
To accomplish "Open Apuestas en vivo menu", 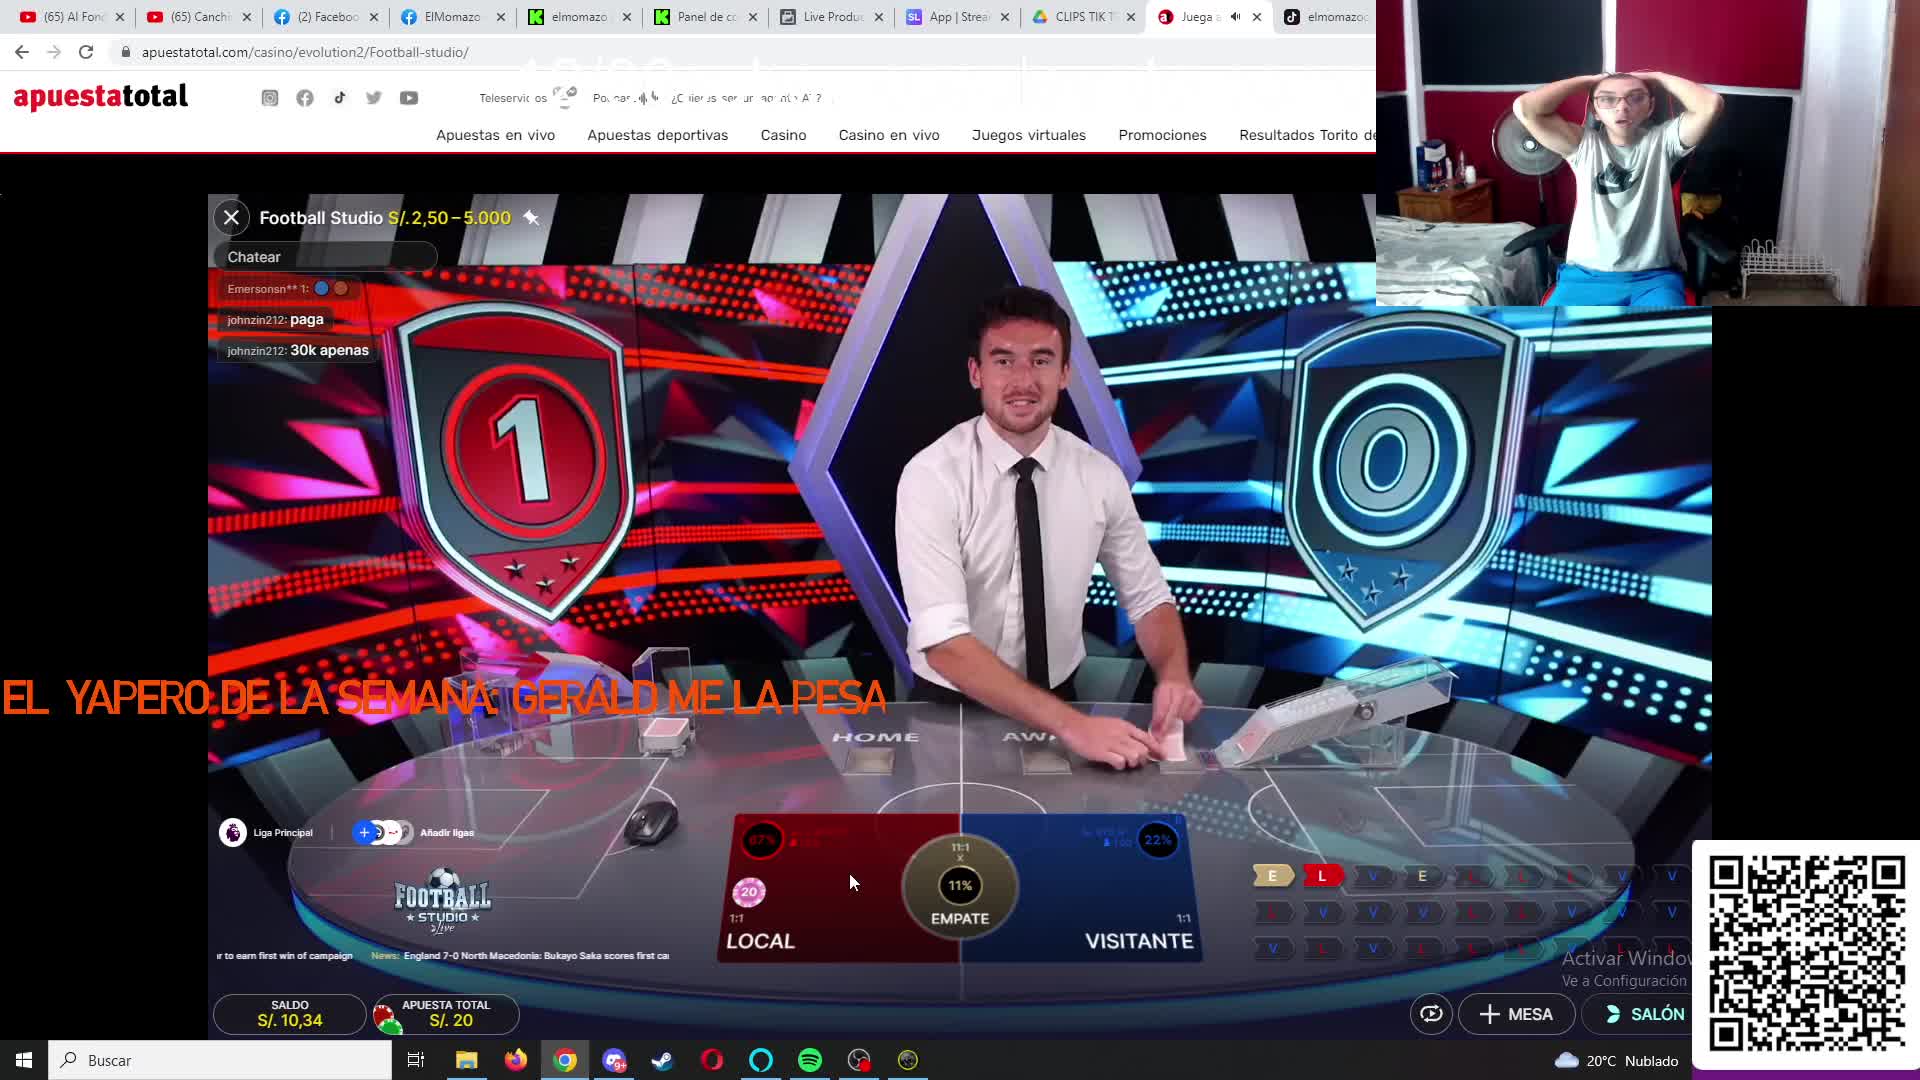I will tap(495, 135).
